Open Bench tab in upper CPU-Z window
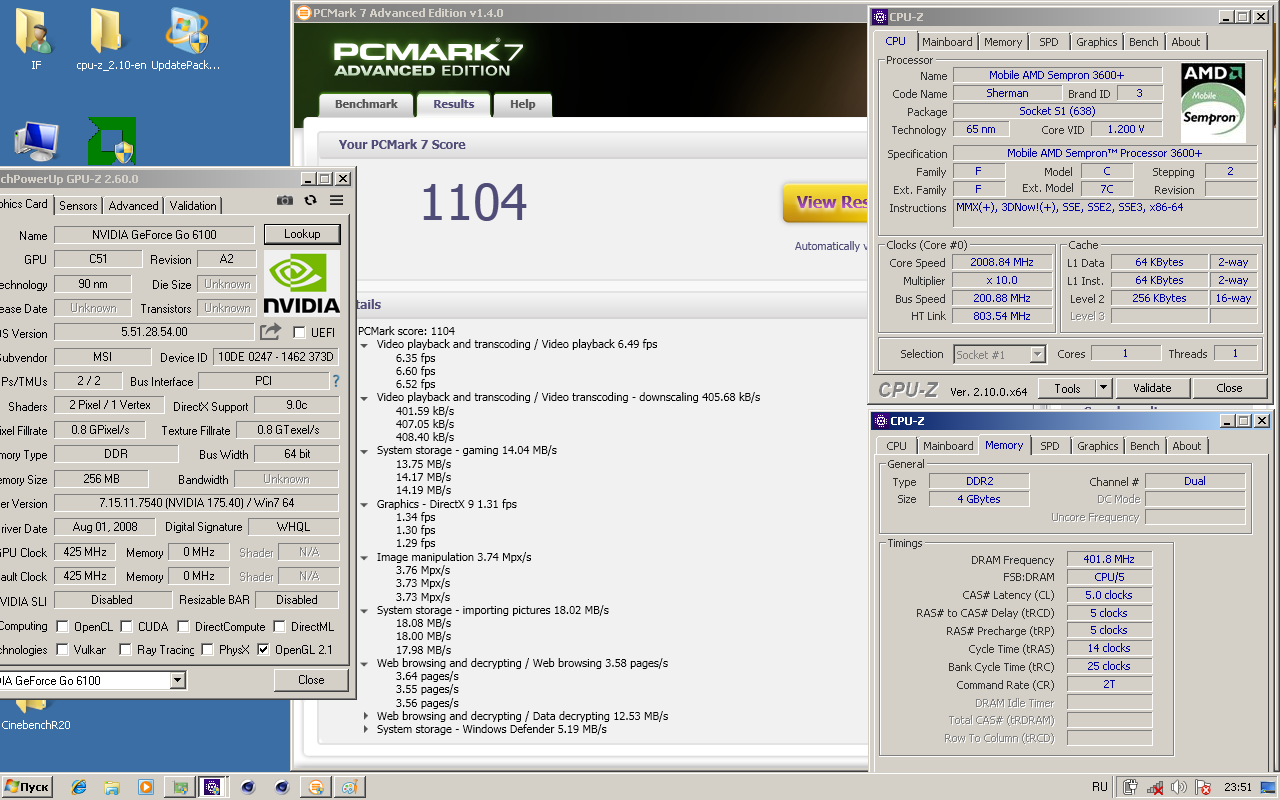Screen dimensions: 1280x800 (x=1144, y=42)
